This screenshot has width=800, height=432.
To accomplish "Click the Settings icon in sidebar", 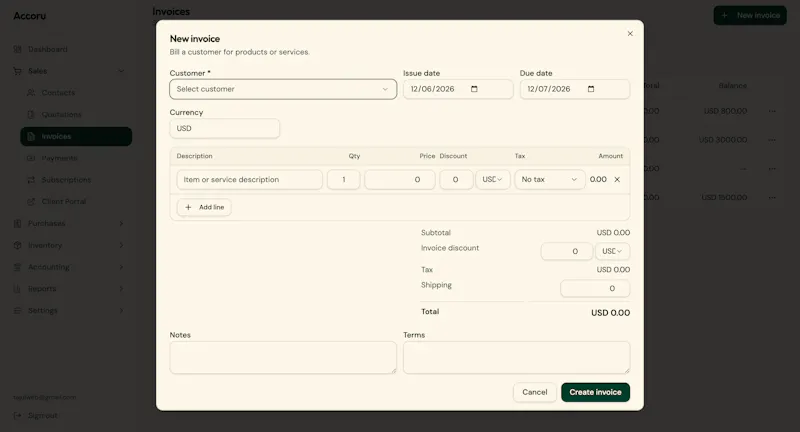I will coord(18,311).
